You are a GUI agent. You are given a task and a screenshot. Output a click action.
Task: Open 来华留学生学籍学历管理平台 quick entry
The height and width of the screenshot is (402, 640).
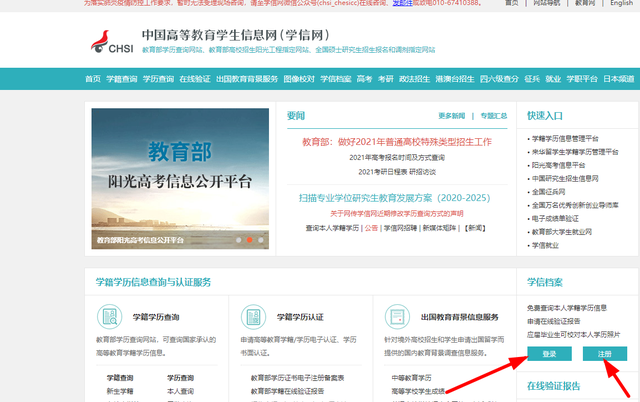(x=575, y=152)
